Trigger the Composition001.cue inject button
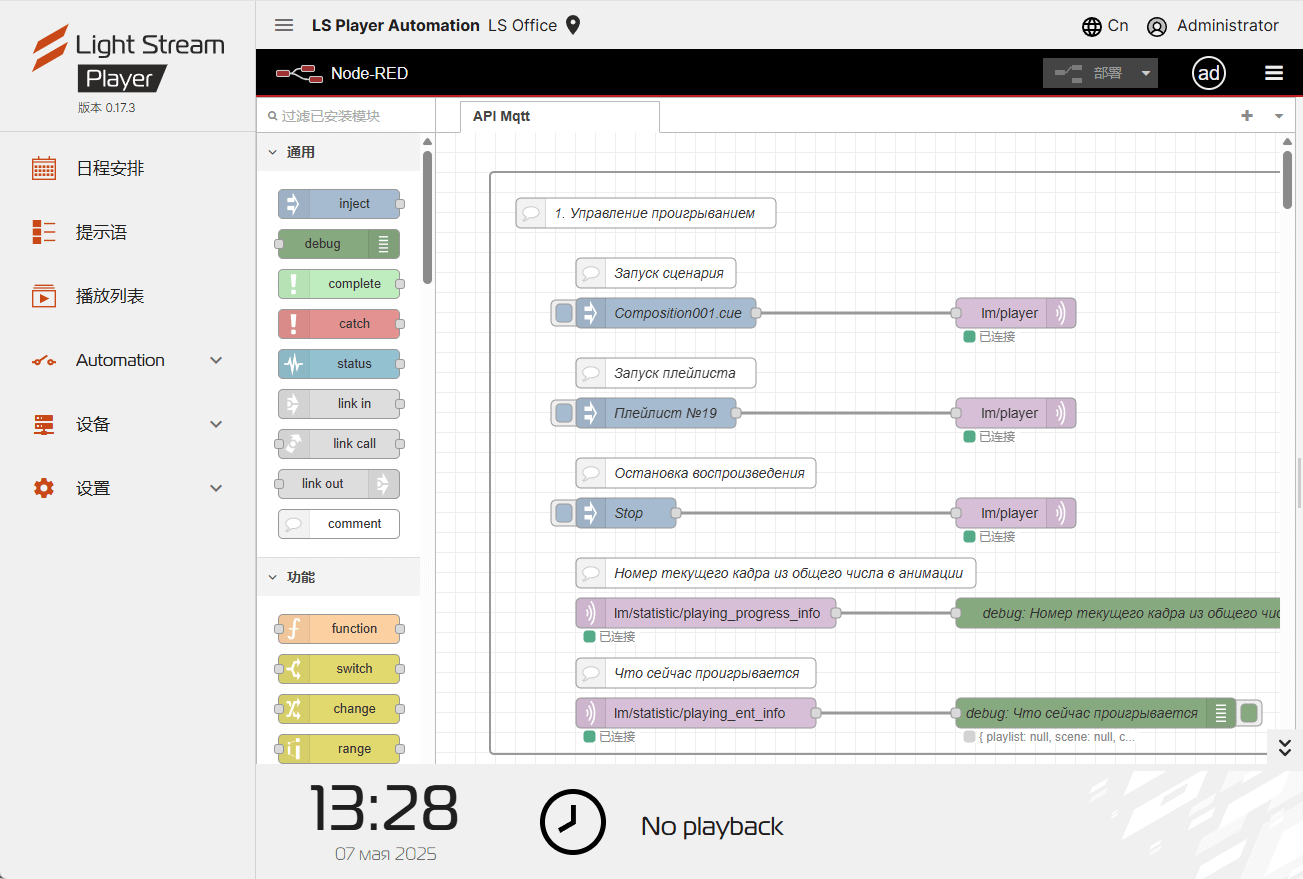Image resolution: width=1303 pixels, height=879 pixels. pos(564,313)
